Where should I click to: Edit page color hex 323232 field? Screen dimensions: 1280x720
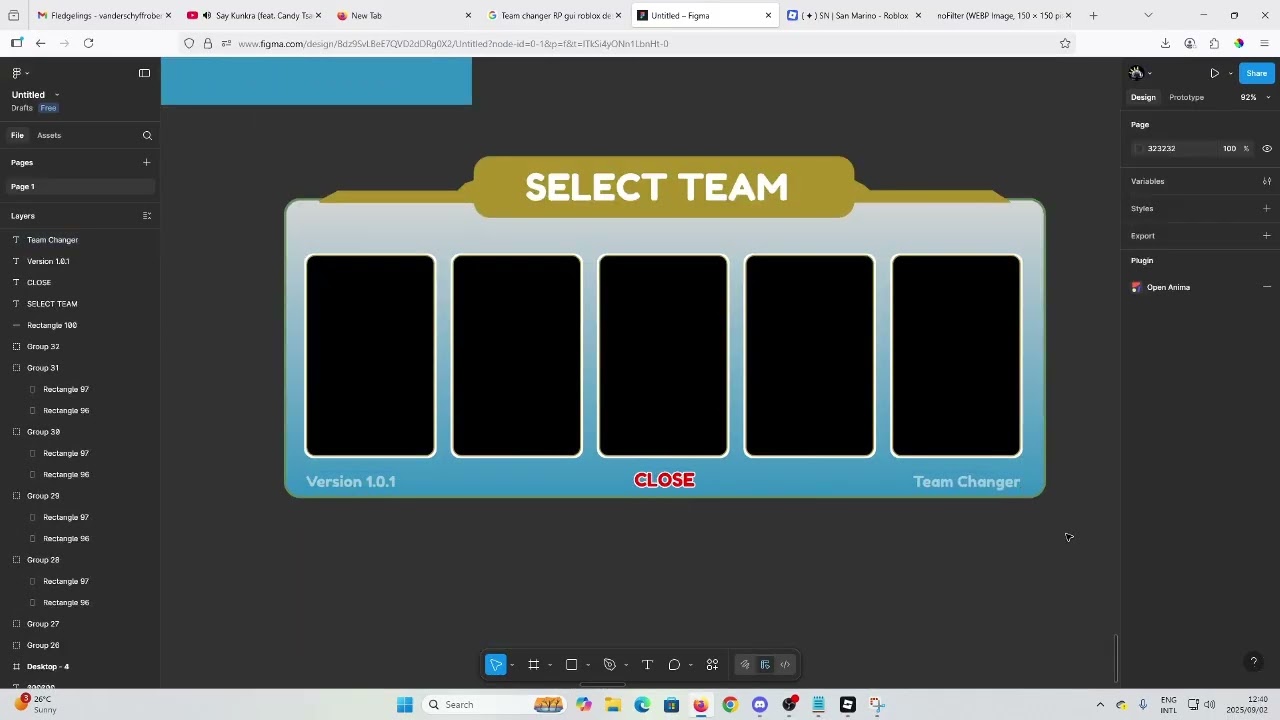1177,149
